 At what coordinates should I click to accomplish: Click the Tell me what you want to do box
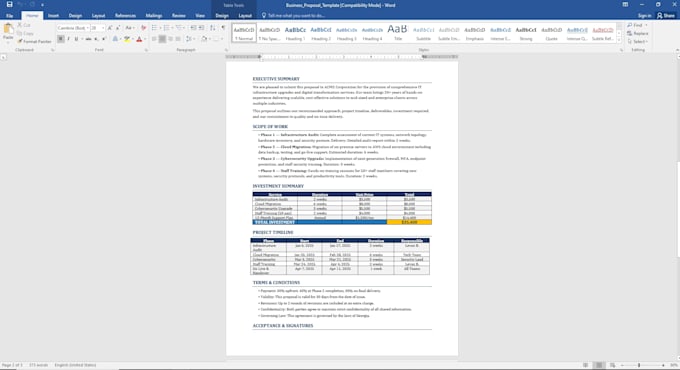(293, 16)
